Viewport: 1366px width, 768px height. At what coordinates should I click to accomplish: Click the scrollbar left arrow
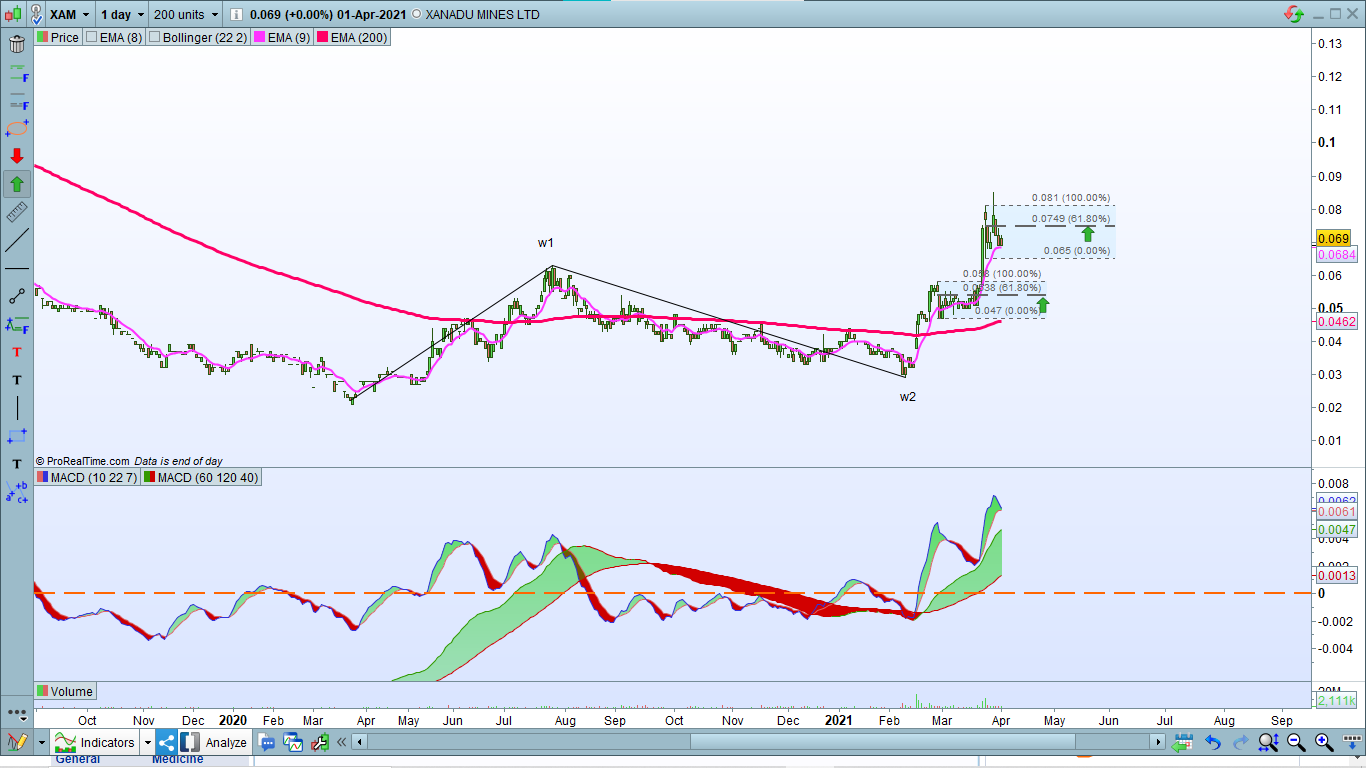(x=360, y=742)
